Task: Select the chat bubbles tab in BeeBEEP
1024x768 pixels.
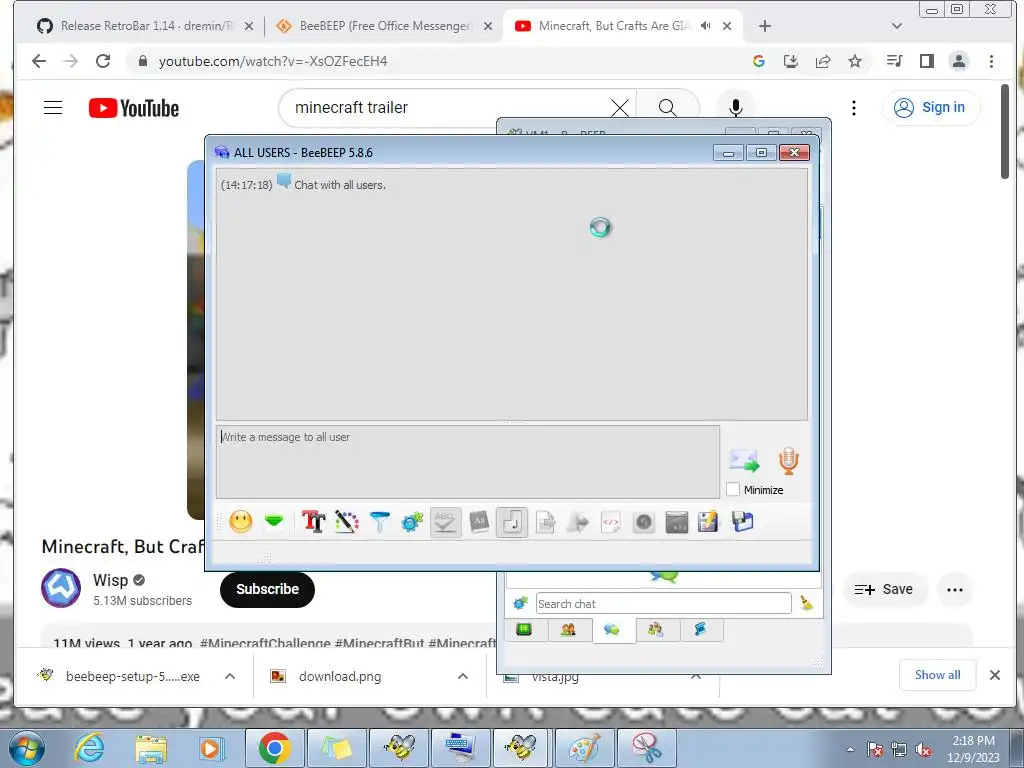Action: [612, 630]
